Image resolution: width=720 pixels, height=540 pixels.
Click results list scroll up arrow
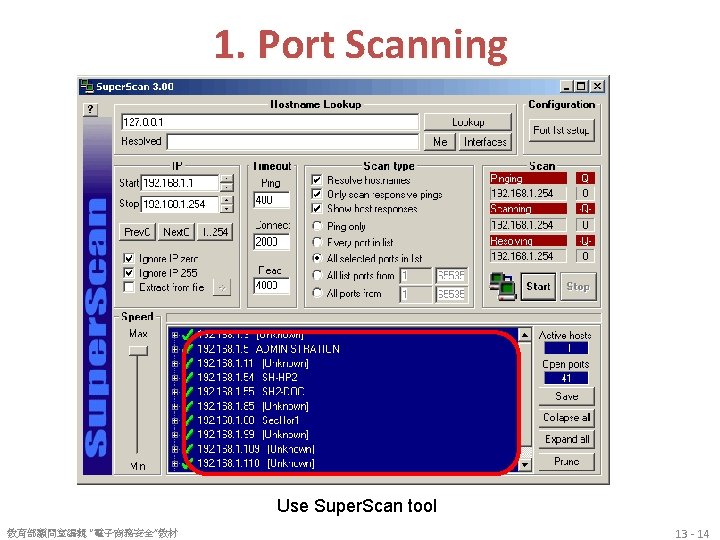coord(524,335)
